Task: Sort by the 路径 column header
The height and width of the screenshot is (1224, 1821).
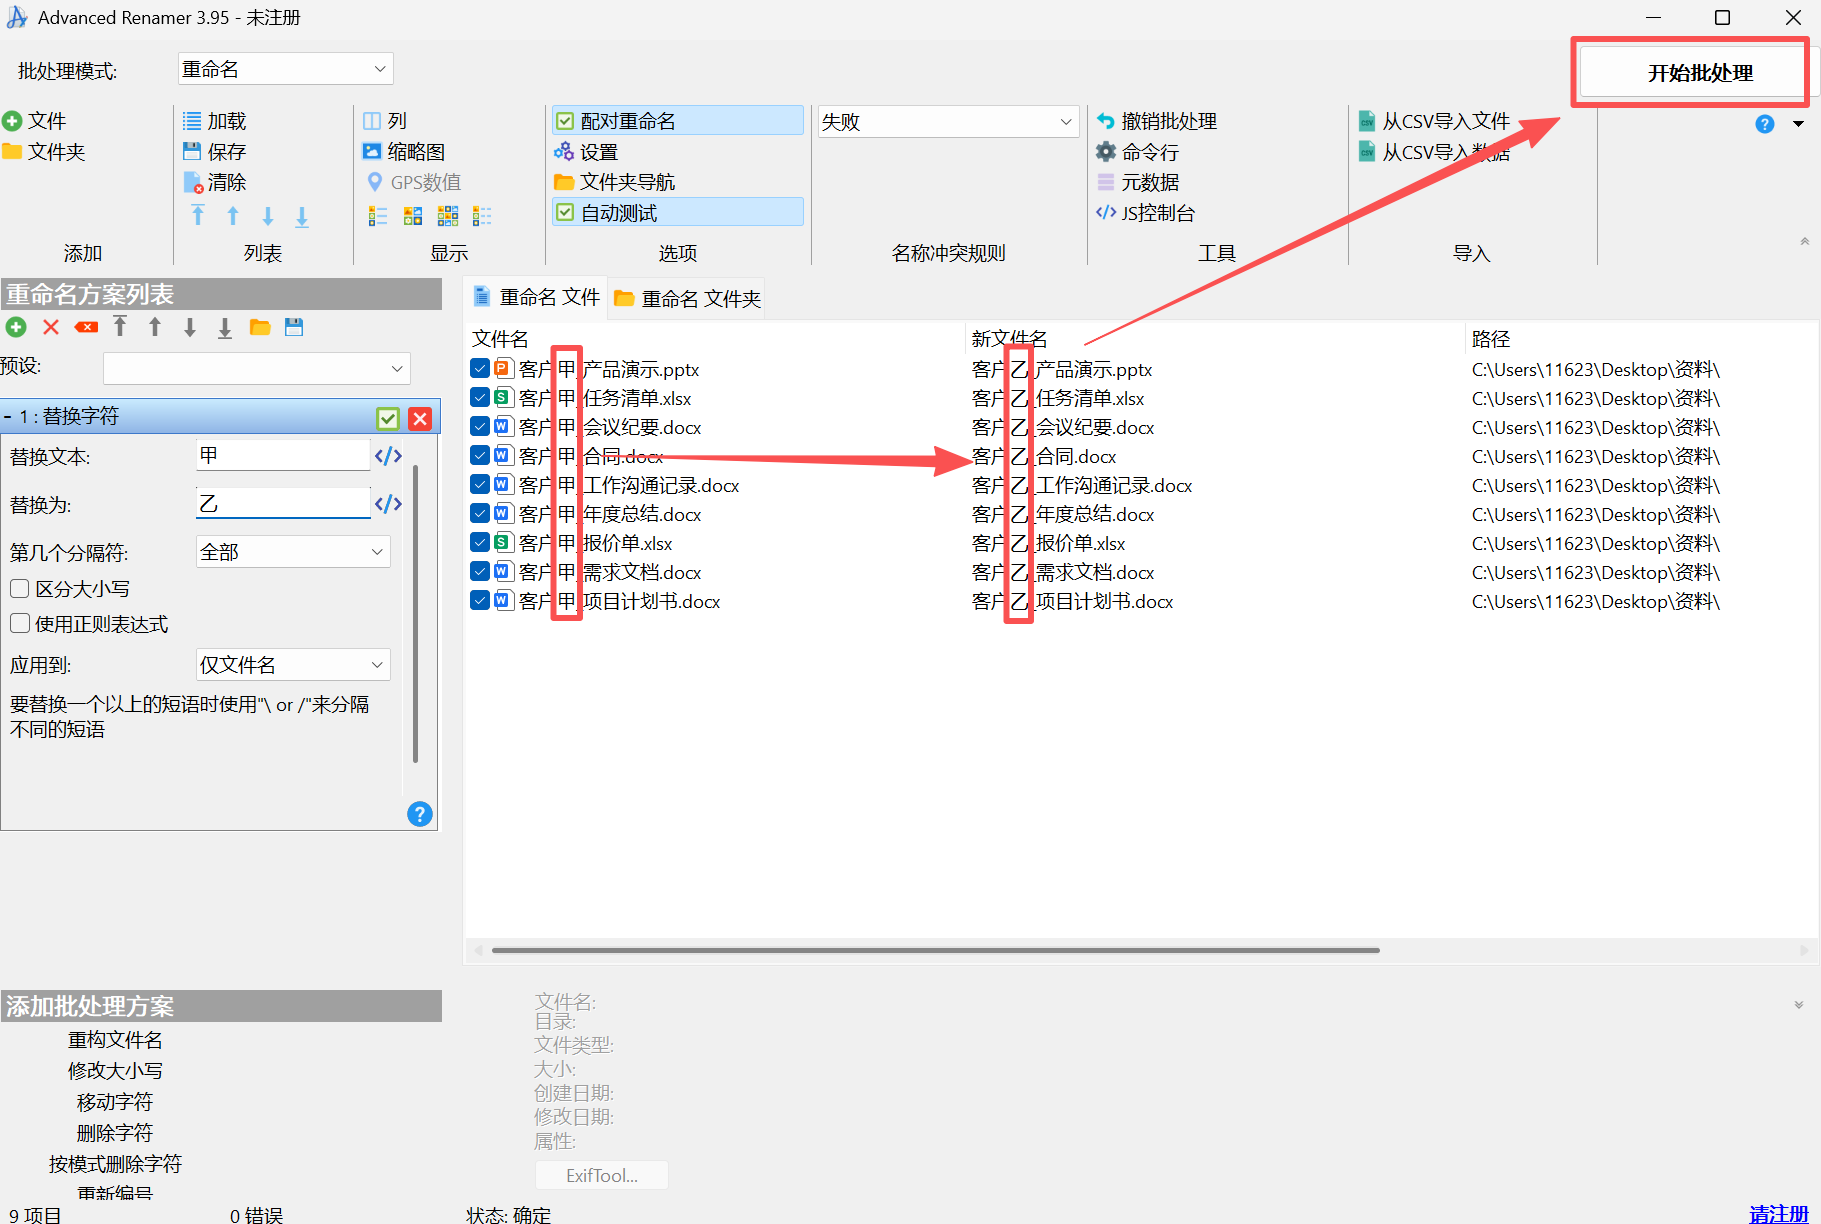Action: coord(1491,339)
